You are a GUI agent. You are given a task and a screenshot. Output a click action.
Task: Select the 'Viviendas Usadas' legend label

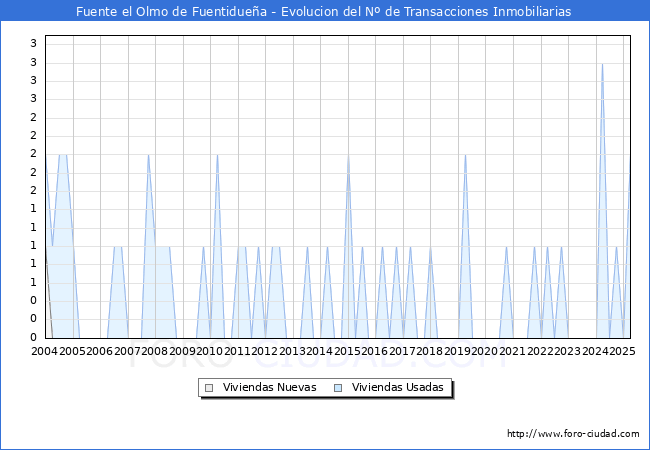398,387
